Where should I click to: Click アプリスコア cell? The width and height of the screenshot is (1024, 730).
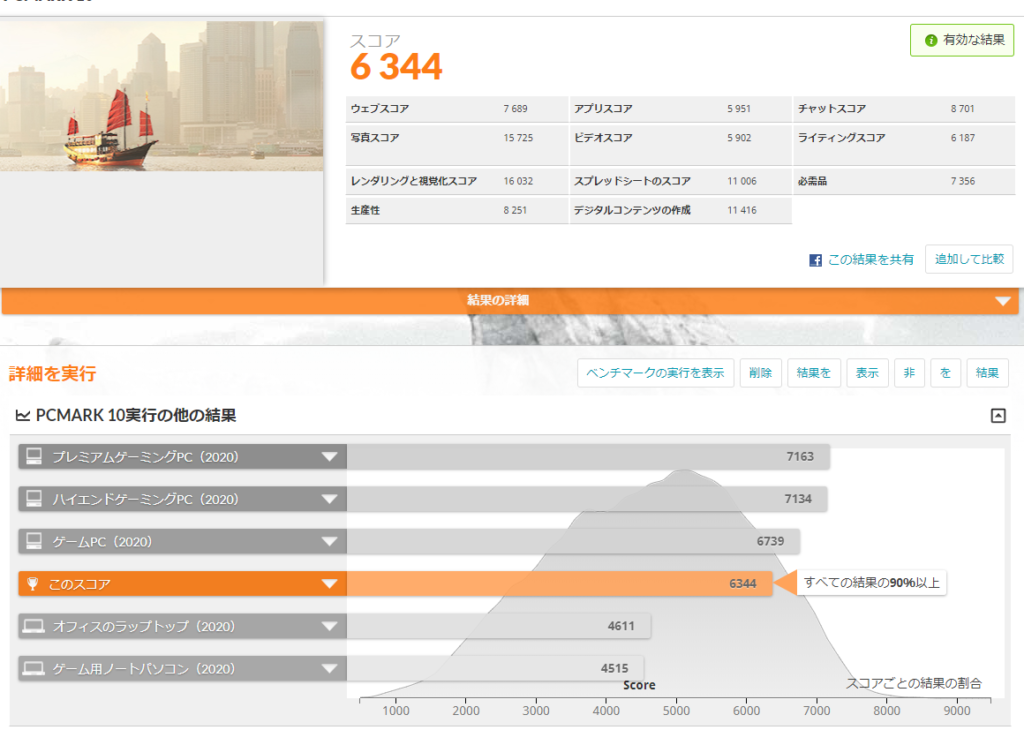[x=680, y=109]
